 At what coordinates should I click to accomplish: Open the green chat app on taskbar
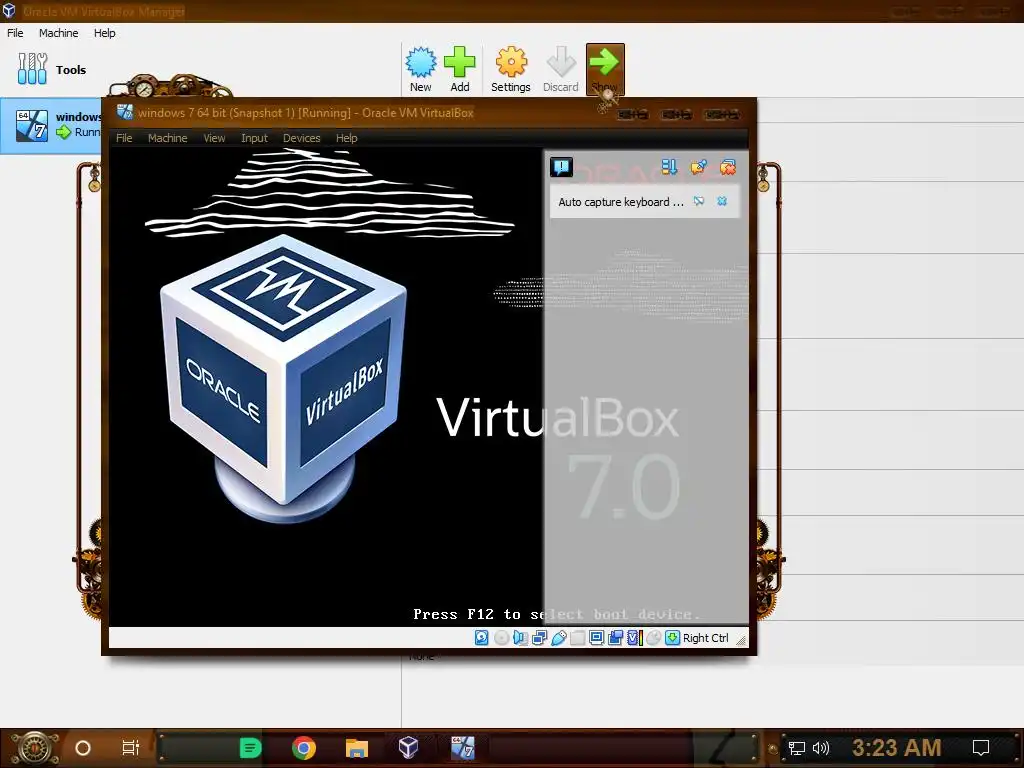tap(250, 748)
